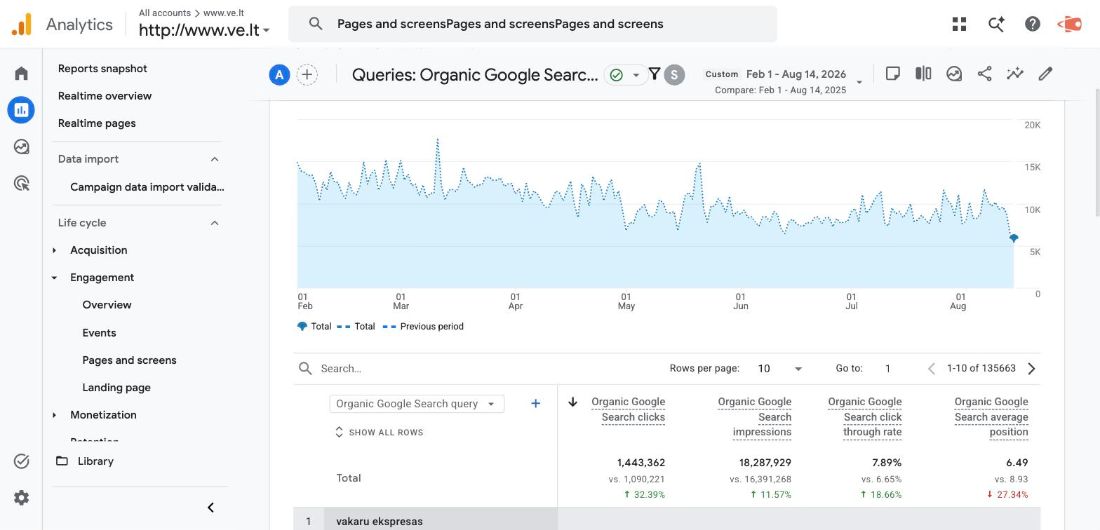Open the Library link
The image size is (1100, 530).
[95, 461]
